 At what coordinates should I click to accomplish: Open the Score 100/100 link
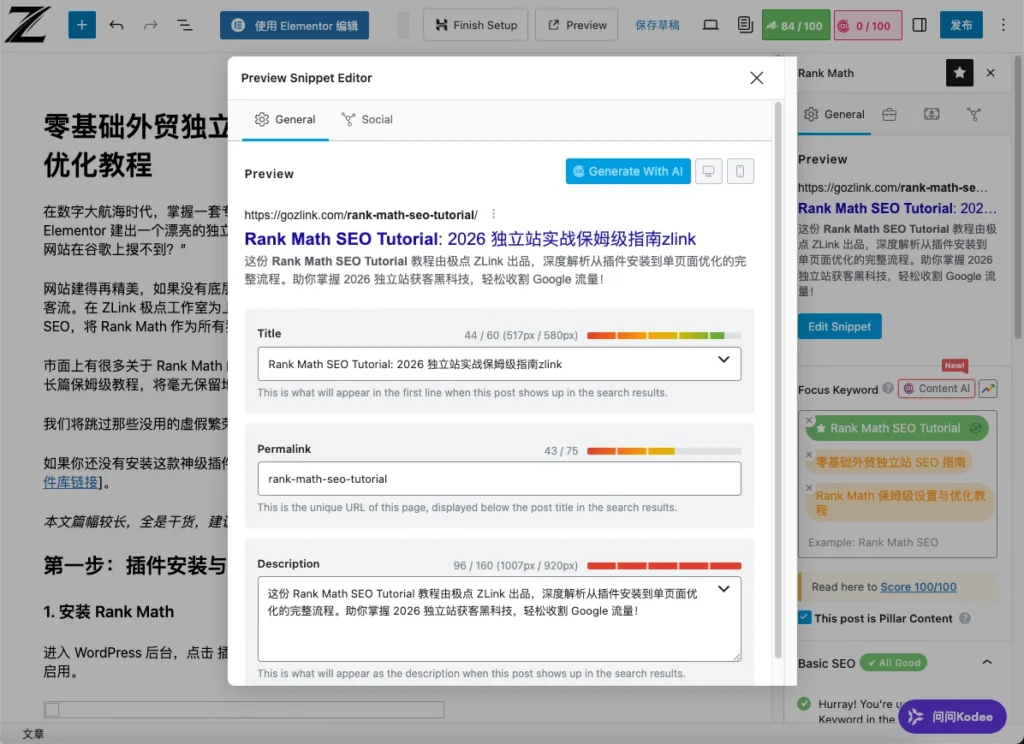tap(918, 587)
